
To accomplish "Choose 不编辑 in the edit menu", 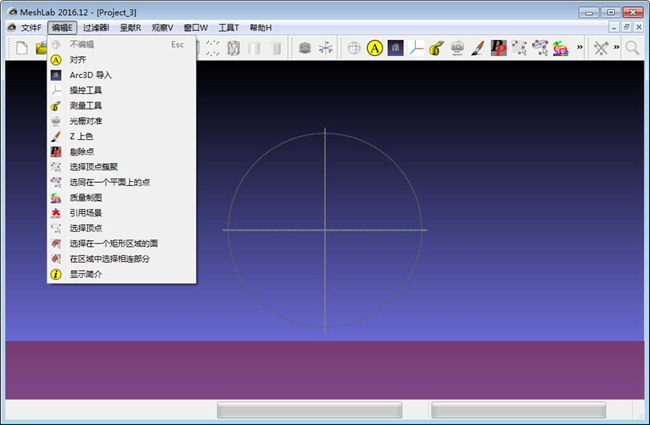I will point(121,44).
